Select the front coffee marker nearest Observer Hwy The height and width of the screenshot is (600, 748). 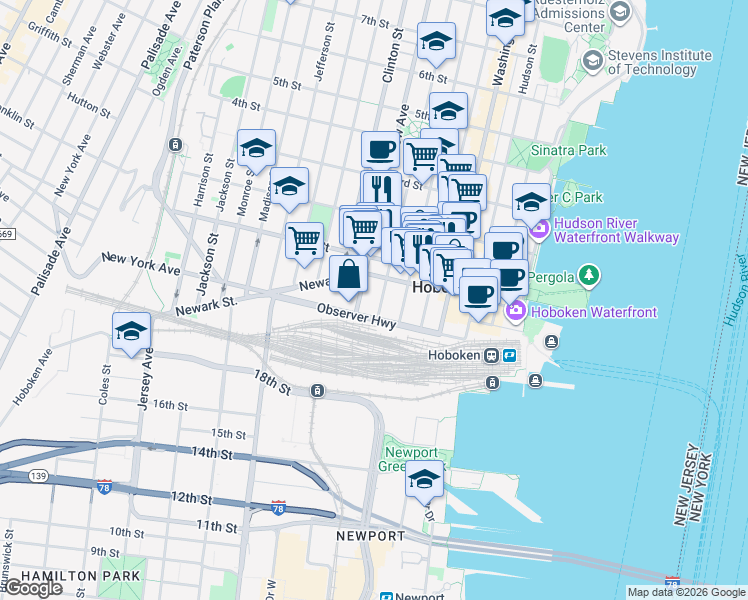(478, 298)
